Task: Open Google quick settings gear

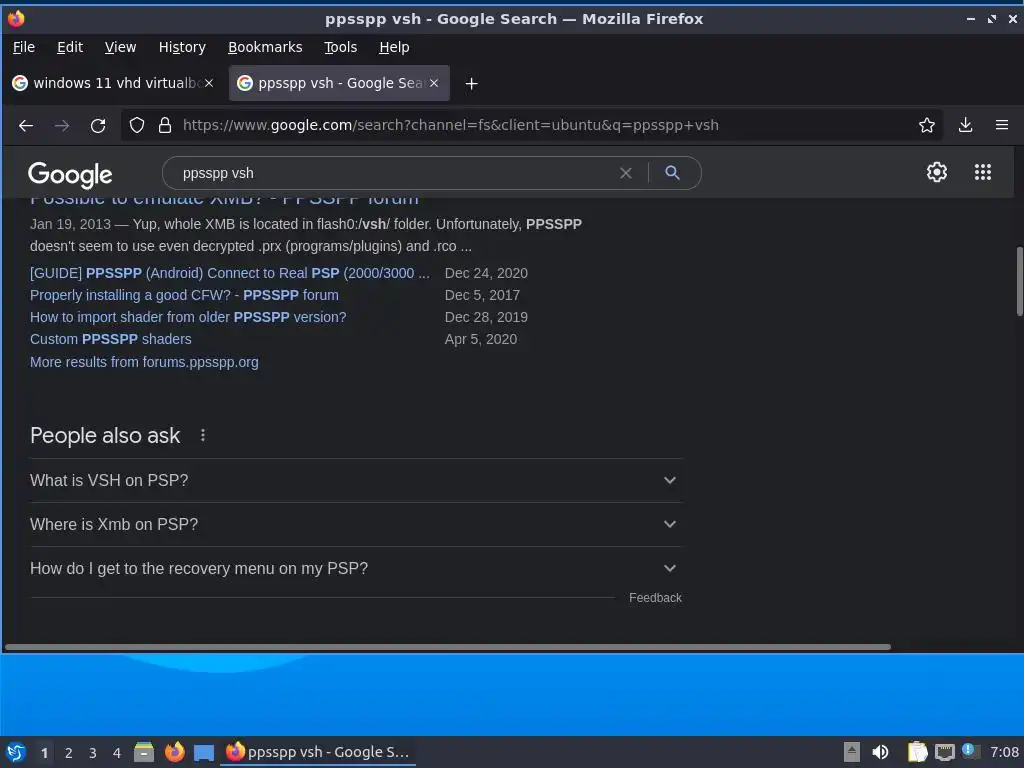Action: click(936, 172)
